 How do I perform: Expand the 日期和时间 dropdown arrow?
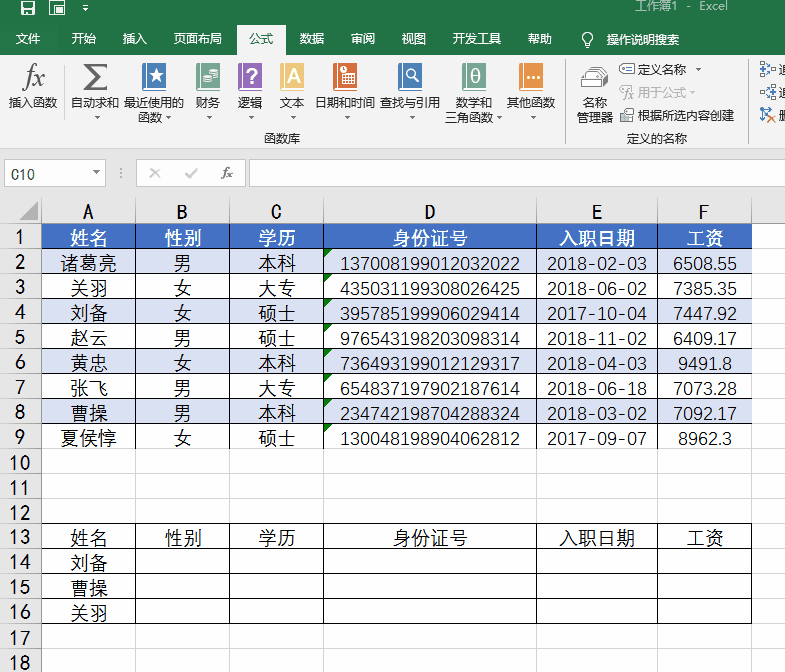(347, 118)
